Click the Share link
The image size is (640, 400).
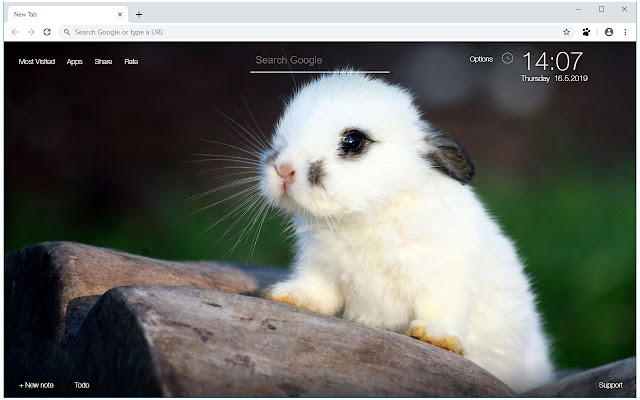103,62
